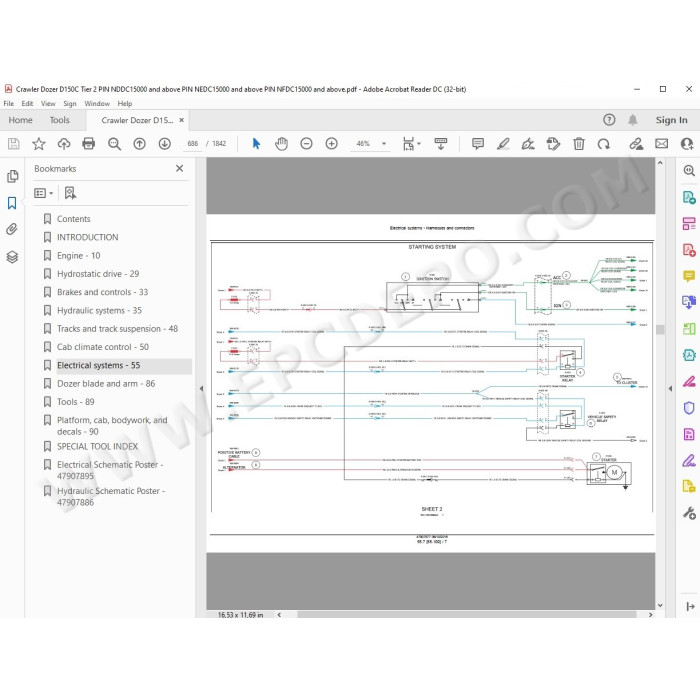The width and height of the screenshot is (700, 700).
Task: Open Help question mark icon
Action: click(x=609, y=120)
